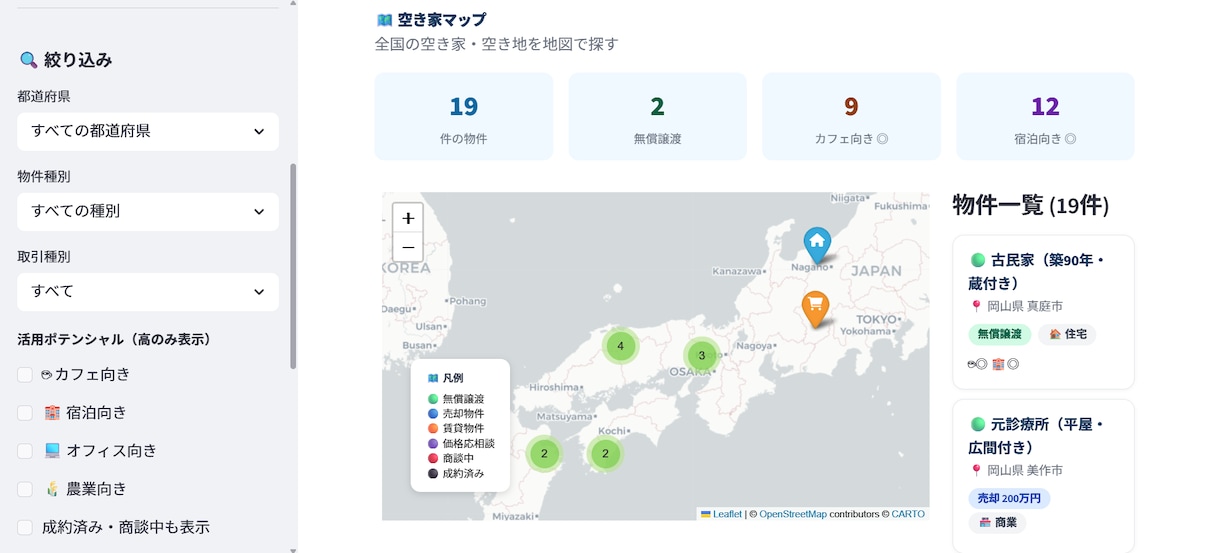Click the 岡山県 真庭市 location text
This screenshot has height=553, width=1220.
[x=1025, y=307]
